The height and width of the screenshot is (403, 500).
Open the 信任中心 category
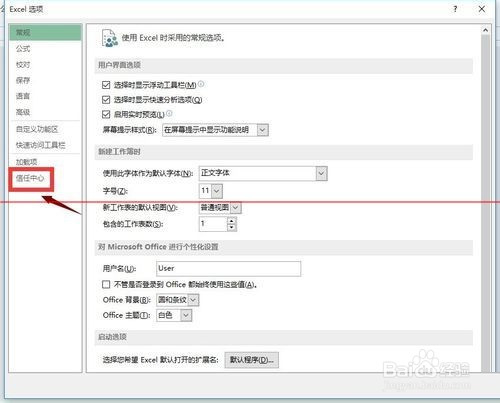[31, 178]
